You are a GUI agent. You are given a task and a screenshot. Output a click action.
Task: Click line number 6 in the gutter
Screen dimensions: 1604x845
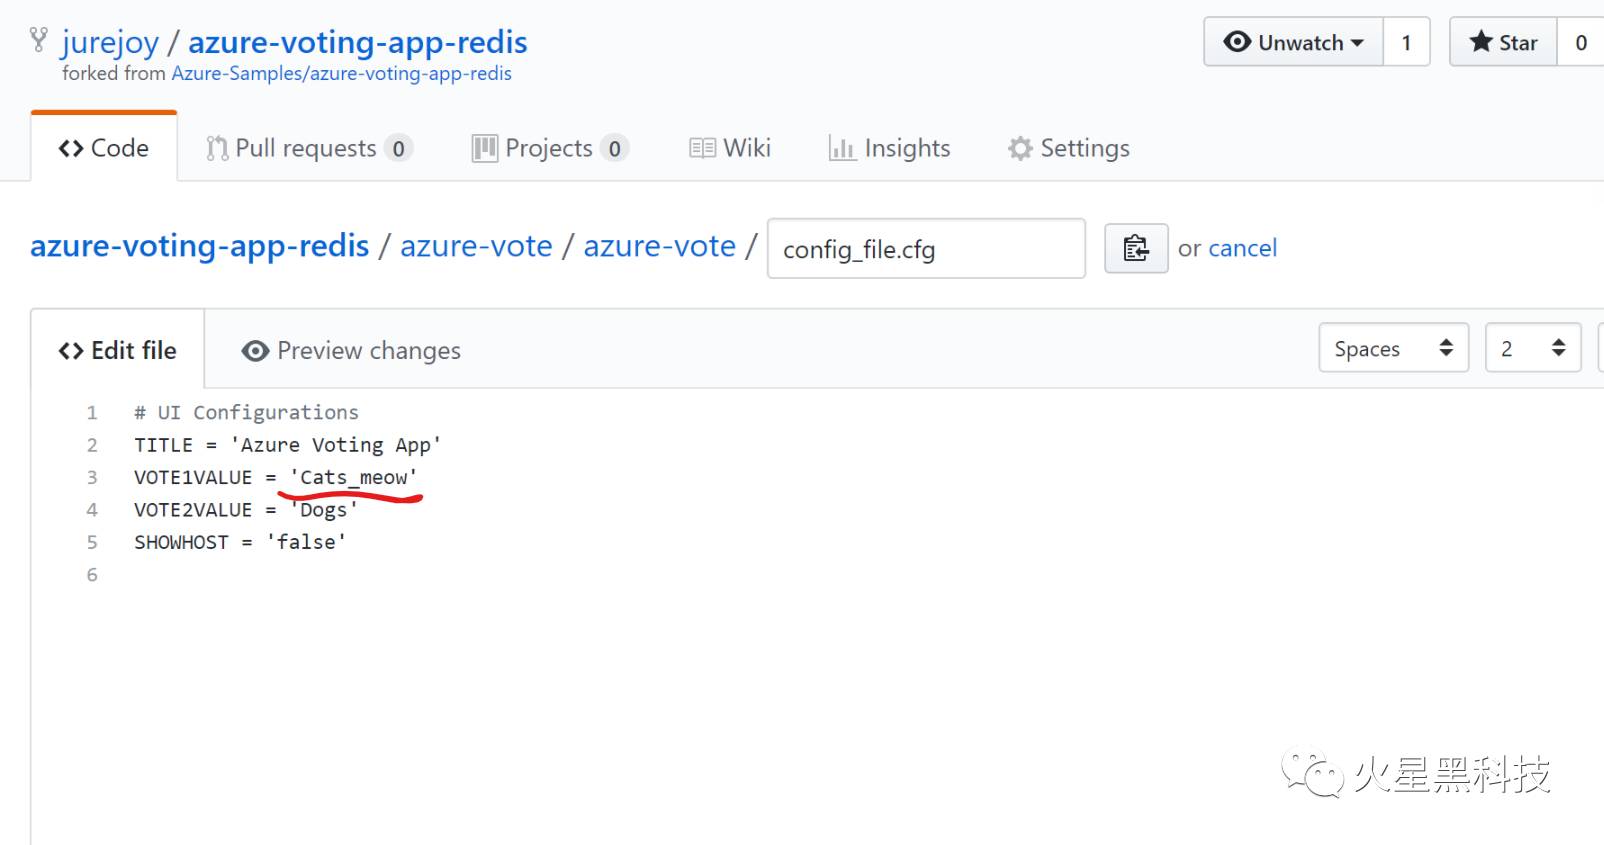[92, 575]
